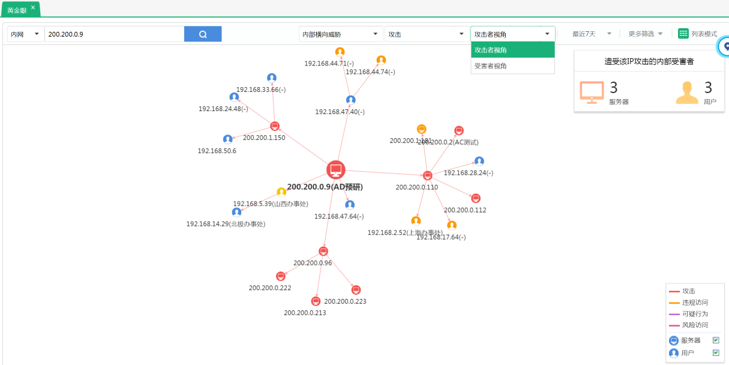Click the 200.200.0.223 server node icon
The height and width of the screenshot is (365, 729).
tap(356, 290)
